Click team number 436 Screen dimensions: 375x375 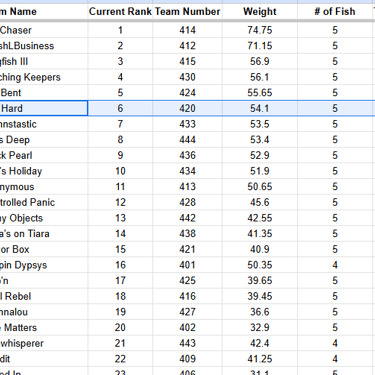(x=187, y=155)
